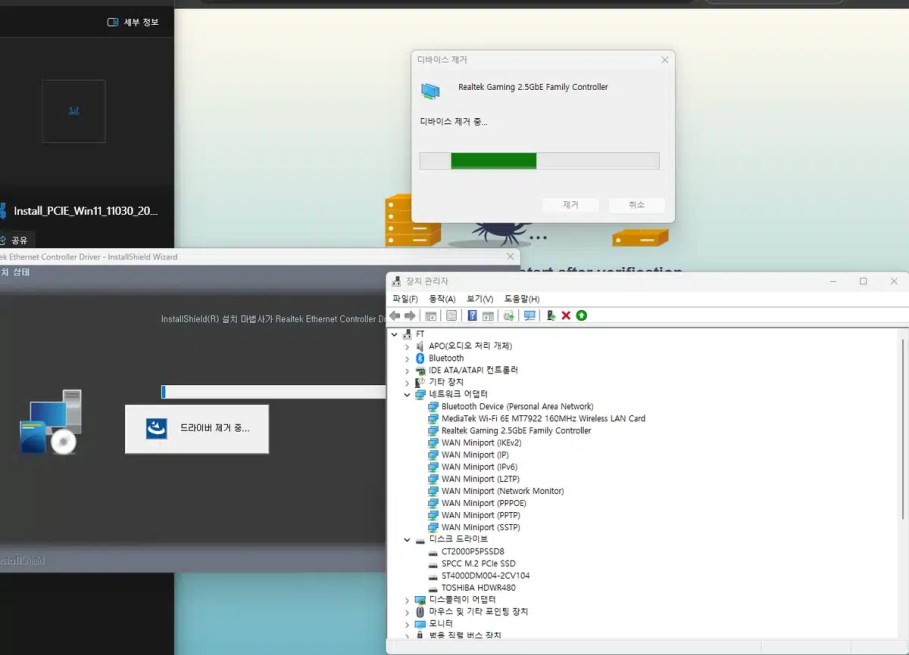909x655 pixels.
Task: Expand APO(오디오 처리 개체) category
Action: click(407, 347)
